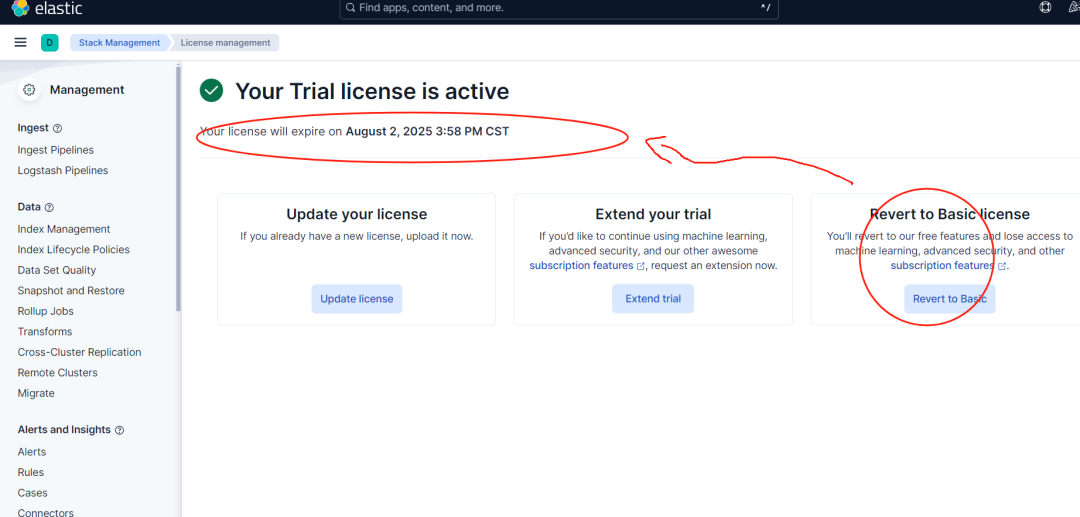Click License management breadcrumb
1080x517 pixels.
(x=225, y=43)
